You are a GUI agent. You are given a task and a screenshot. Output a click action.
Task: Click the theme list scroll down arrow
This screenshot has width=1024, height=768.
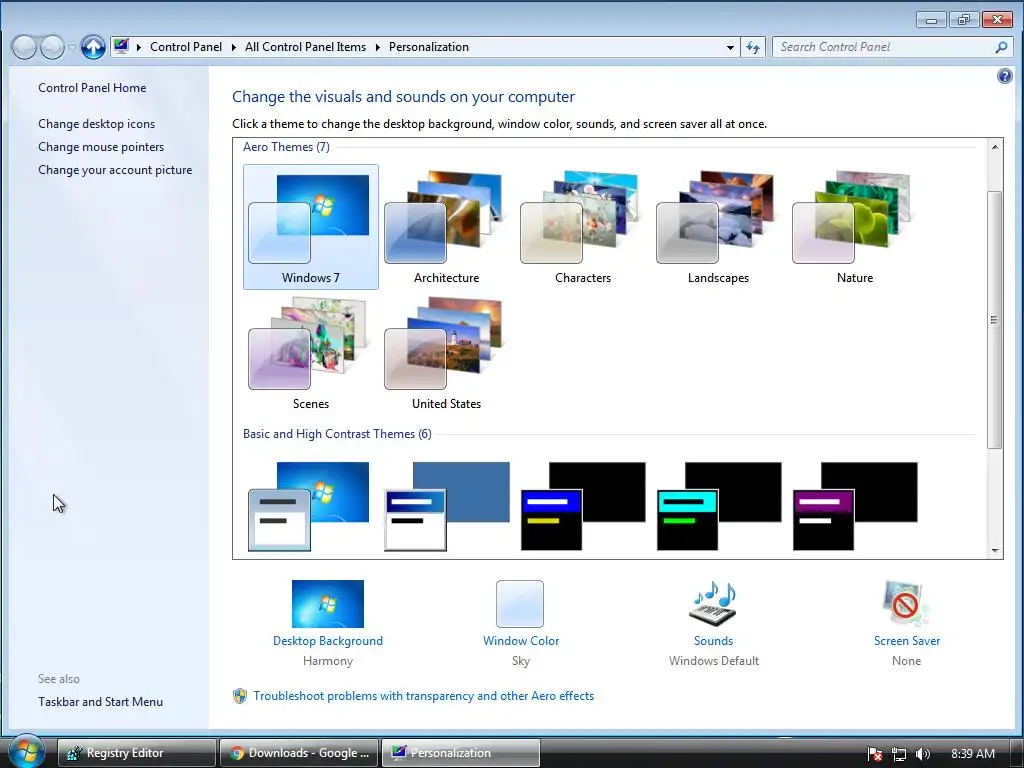(x=995, y=551)
